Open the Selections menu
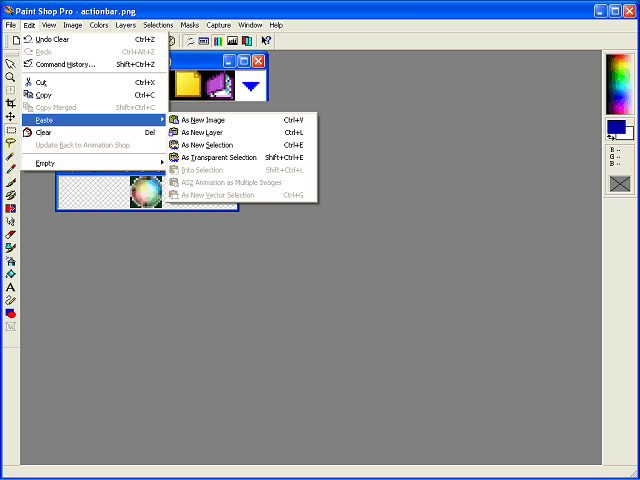640x480 pixels. [158, 25]
